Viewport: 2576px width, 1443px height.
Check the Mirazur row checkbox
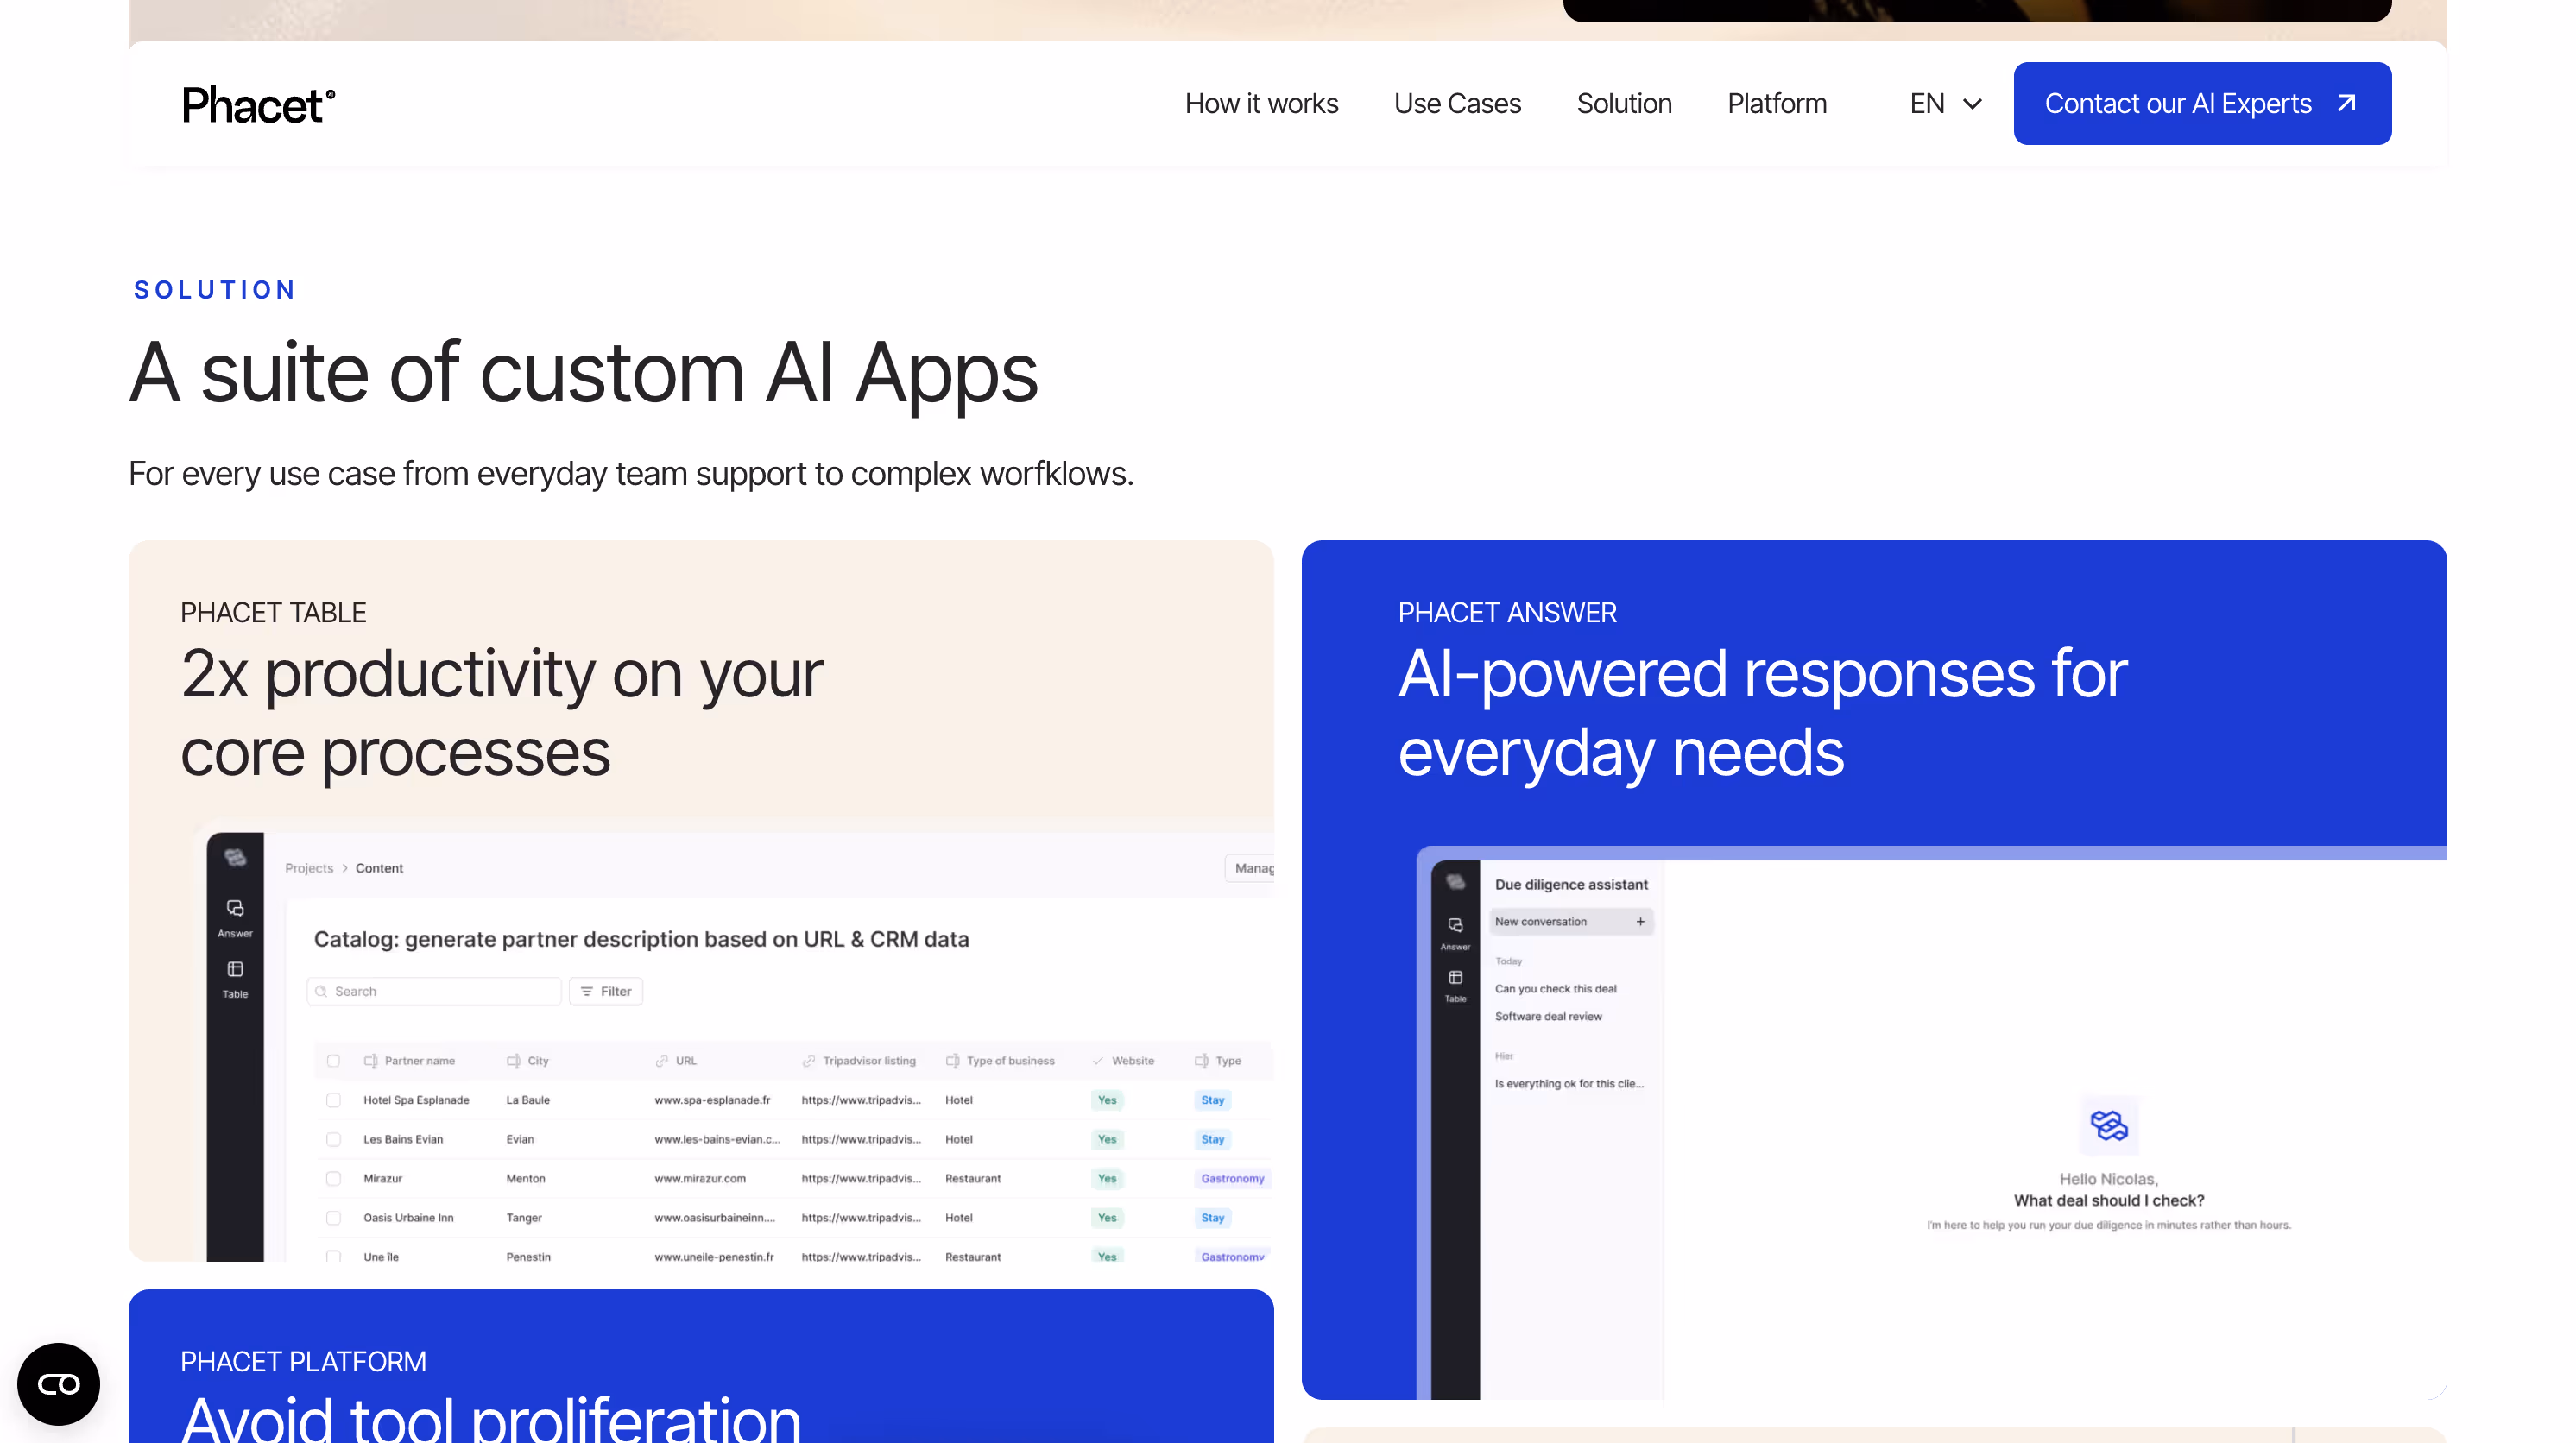[x=333, y=1178]
